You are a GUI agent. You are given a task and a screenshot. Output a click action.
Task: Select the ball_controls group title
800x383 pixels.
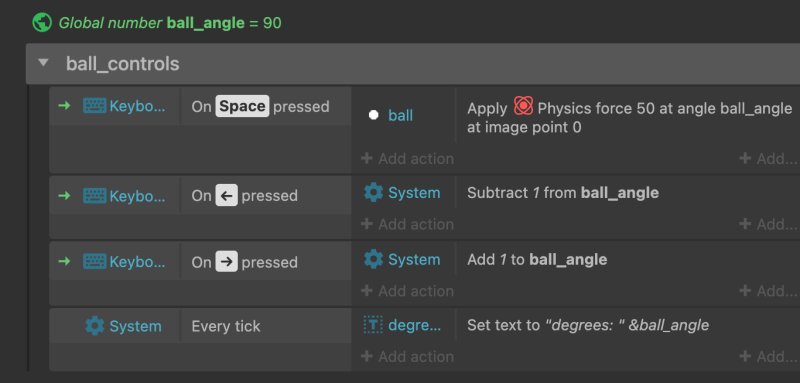(122, 64)
